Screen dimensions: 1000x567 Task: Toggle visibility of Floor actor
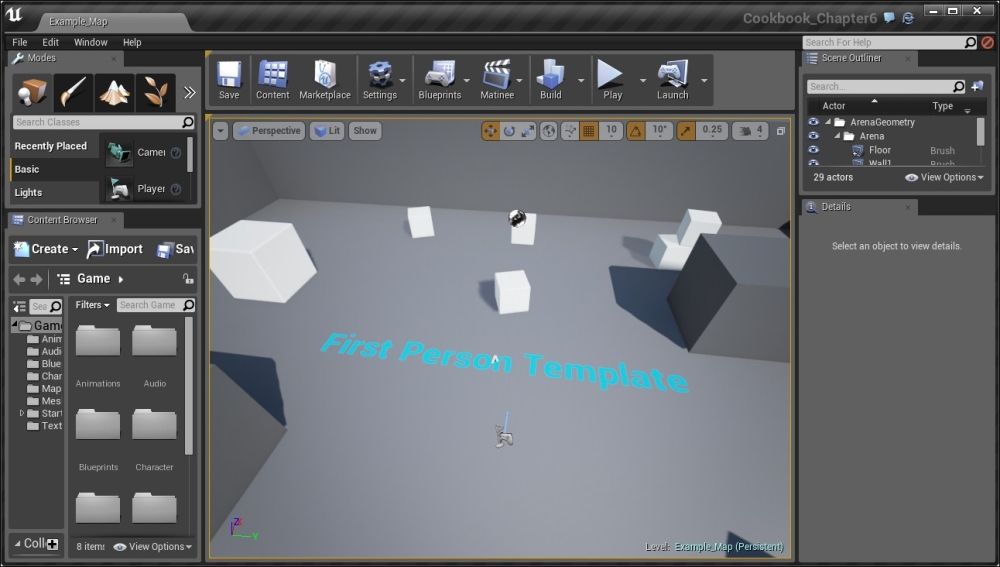[x=813, y=150]
